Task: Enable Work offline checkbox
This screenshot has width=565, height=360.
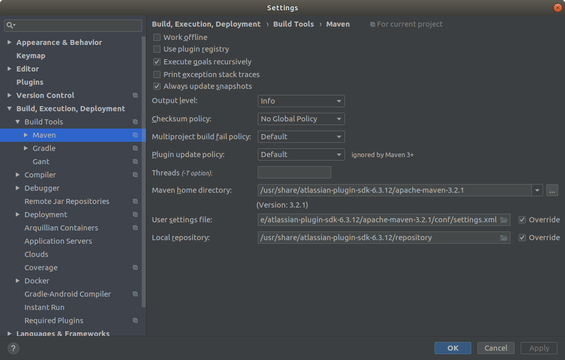Action: 157,37
